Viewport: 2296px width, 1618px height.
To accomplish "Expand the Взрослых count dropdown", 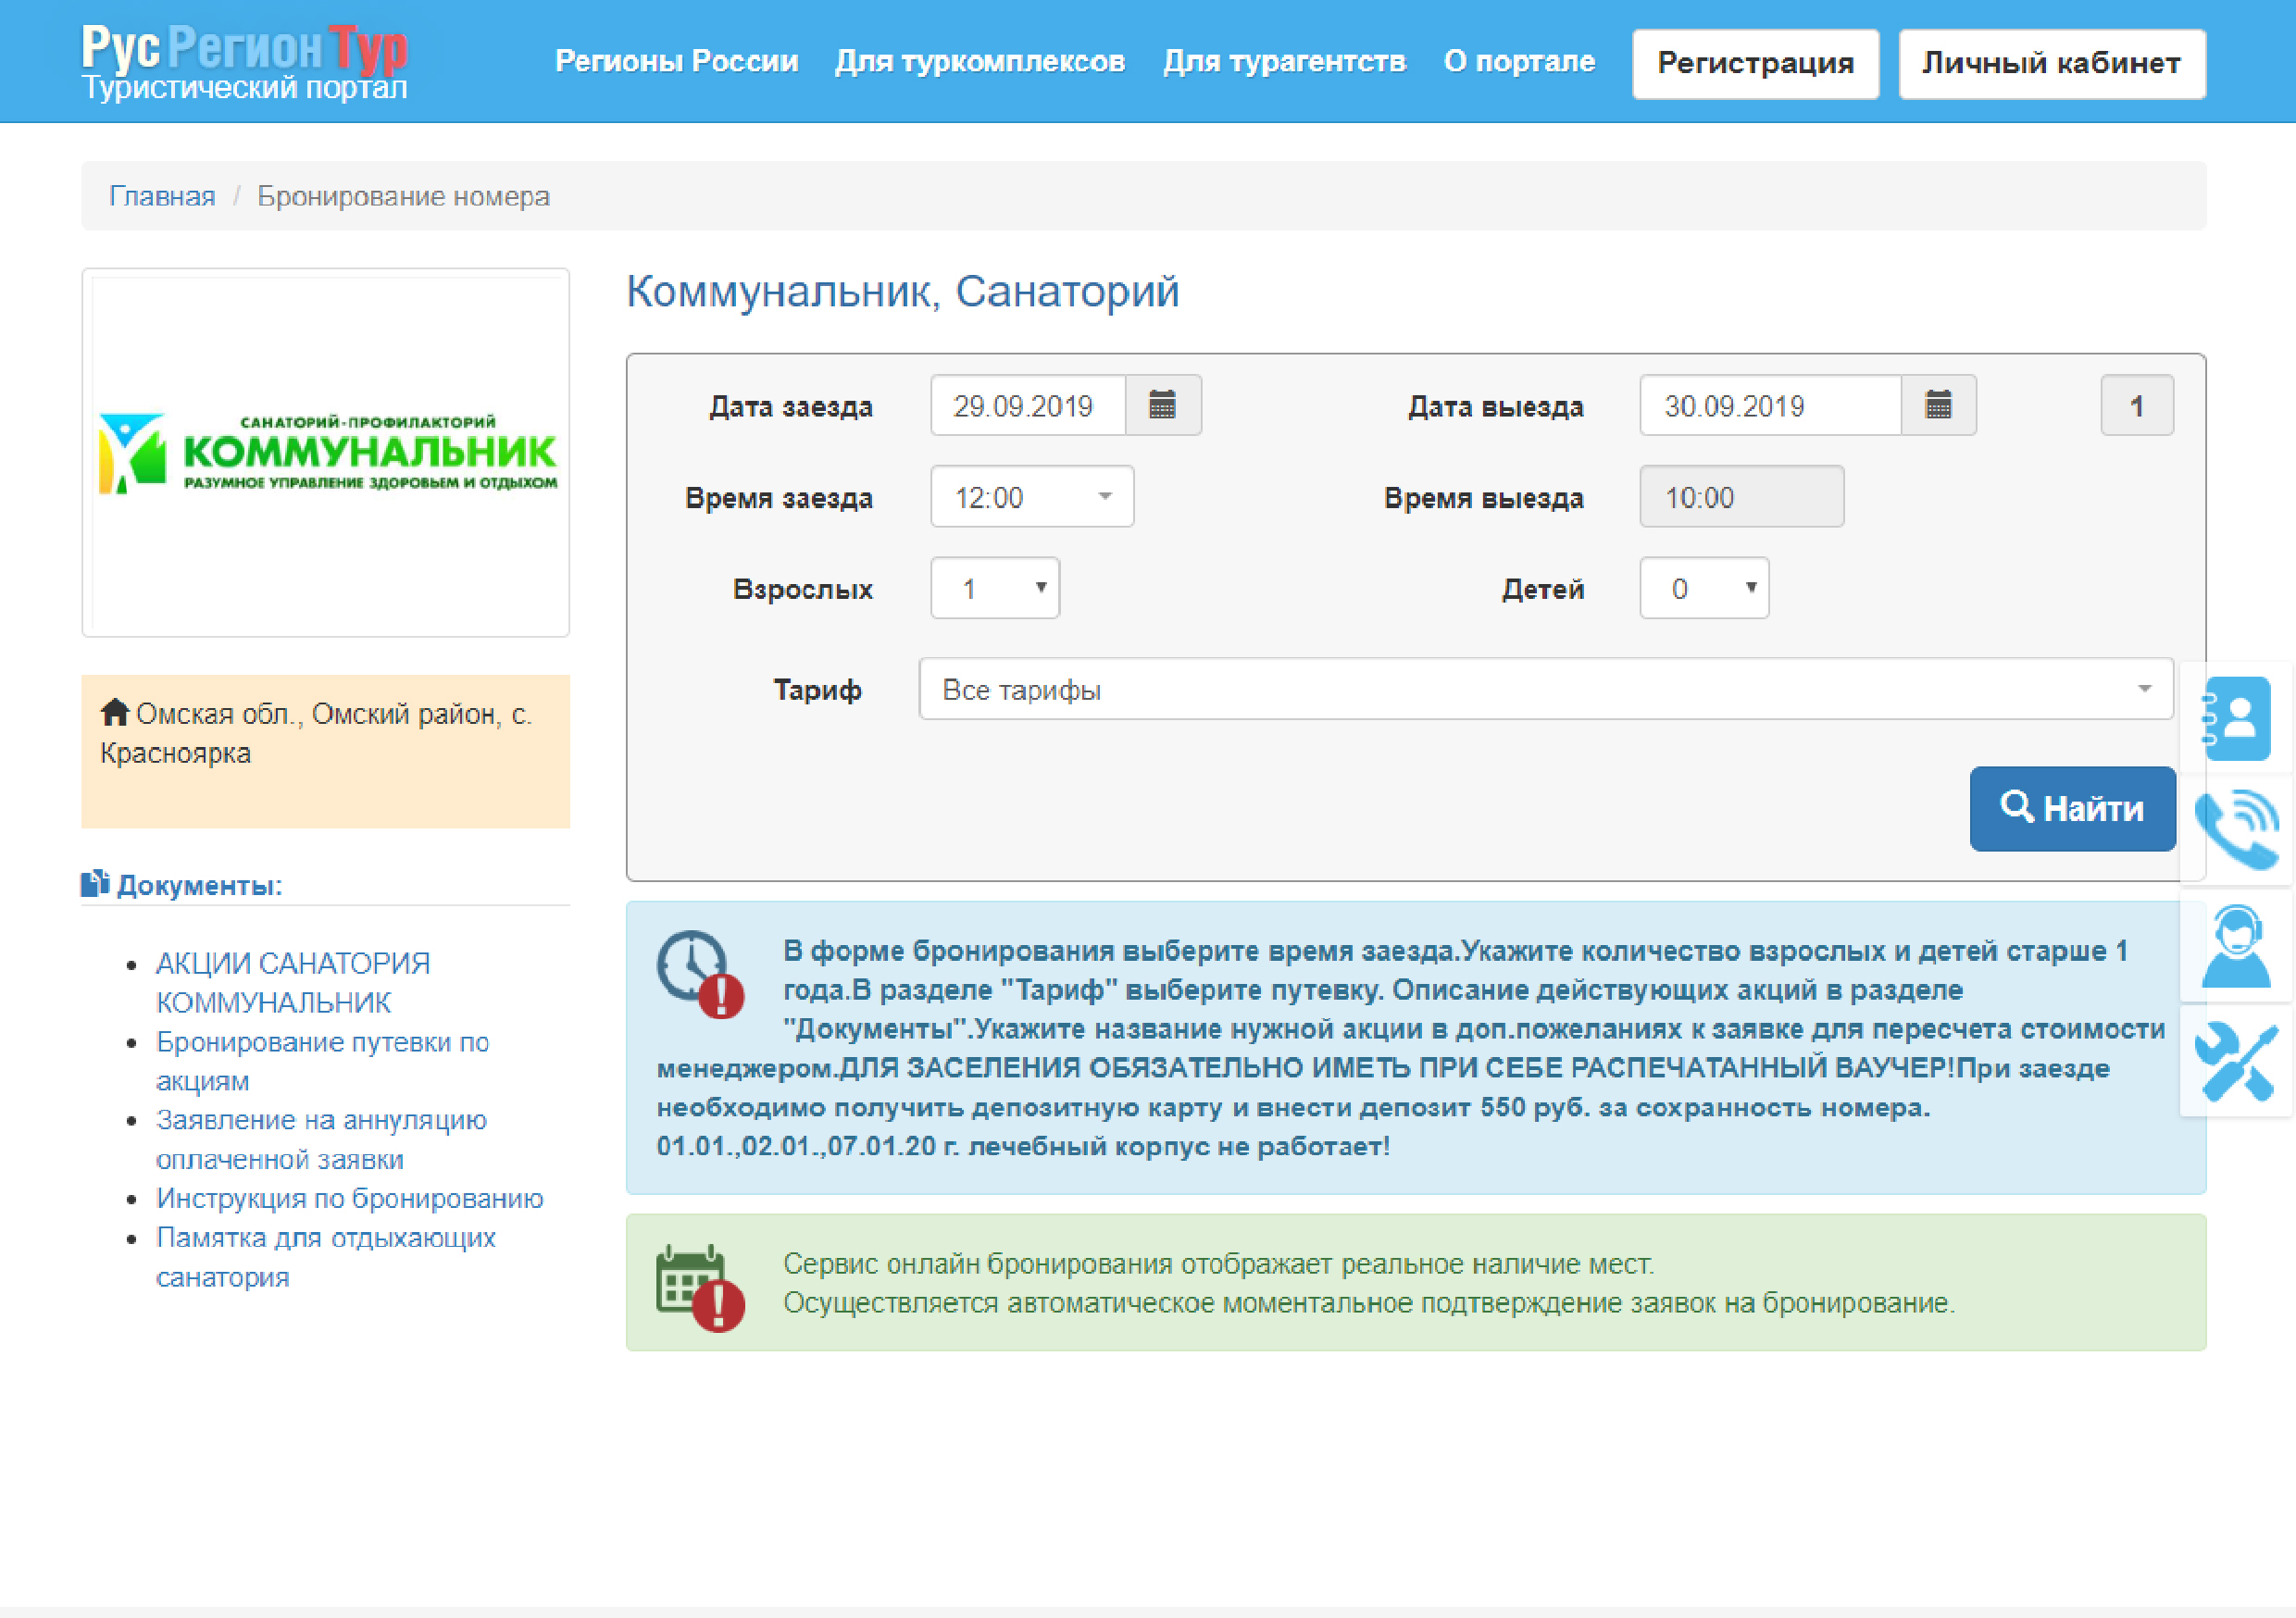I will click(995, 588).
